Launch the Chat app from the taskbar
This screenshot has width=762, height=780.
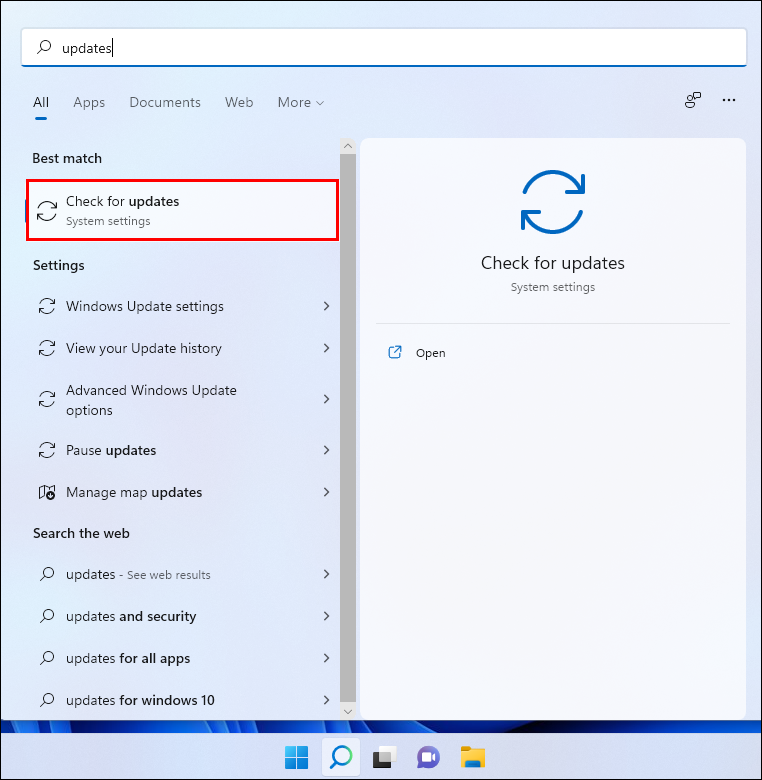(x=429, y=758)
